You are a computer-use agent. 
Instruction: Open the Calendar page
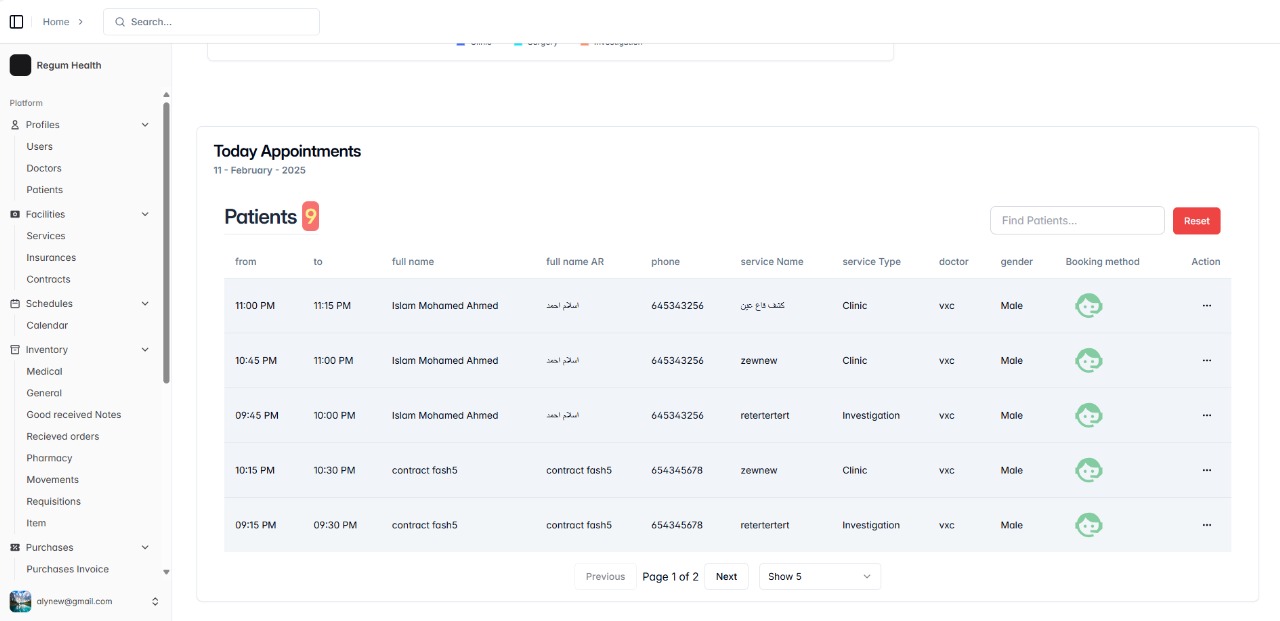[47, 325]
